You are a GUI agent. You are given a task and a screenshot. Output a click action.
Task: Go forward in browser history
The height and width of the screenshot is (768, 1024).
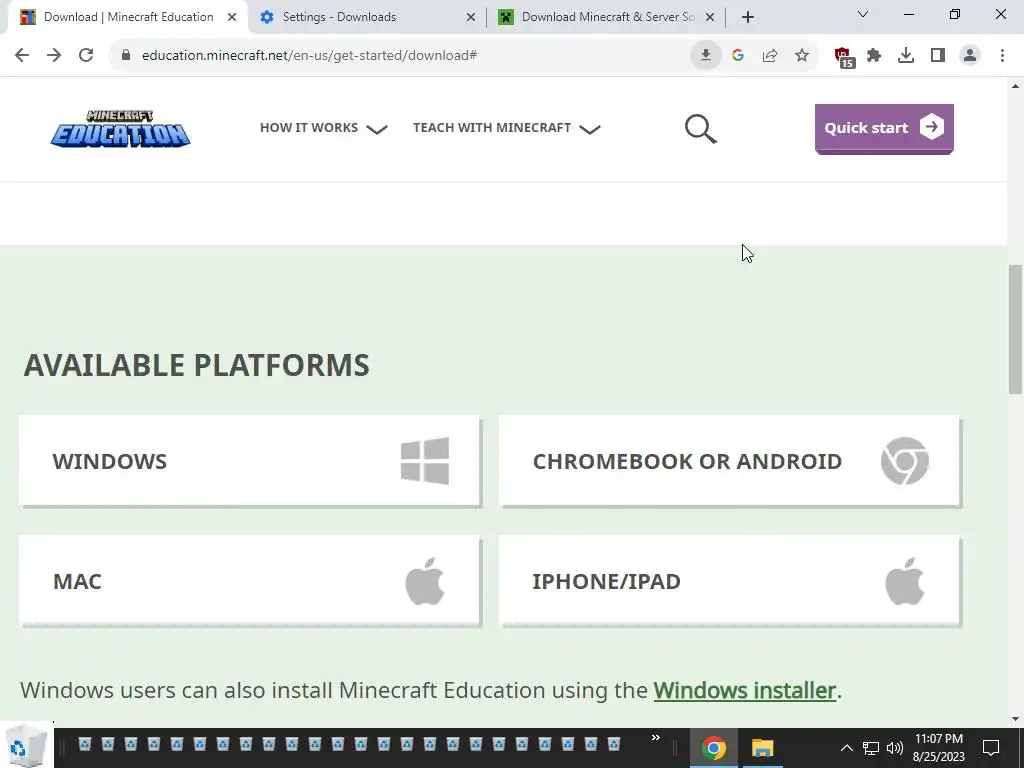[54, 55]
